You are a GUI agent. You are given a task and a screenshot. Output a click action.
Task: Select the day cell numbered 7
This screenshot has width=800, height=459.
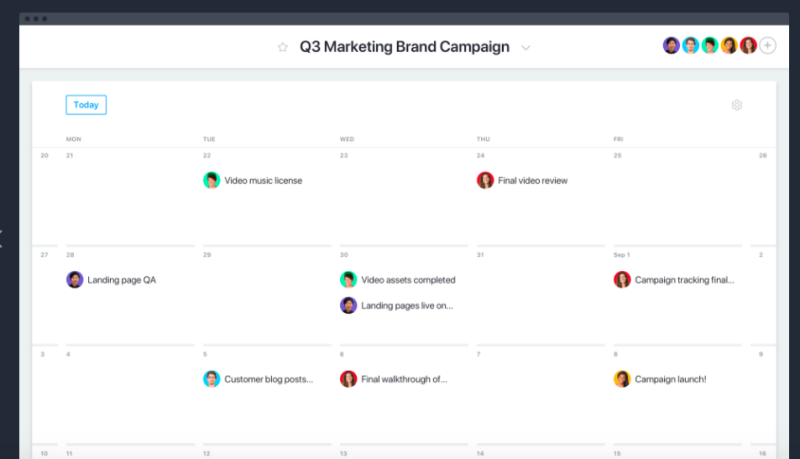[541, 395]
